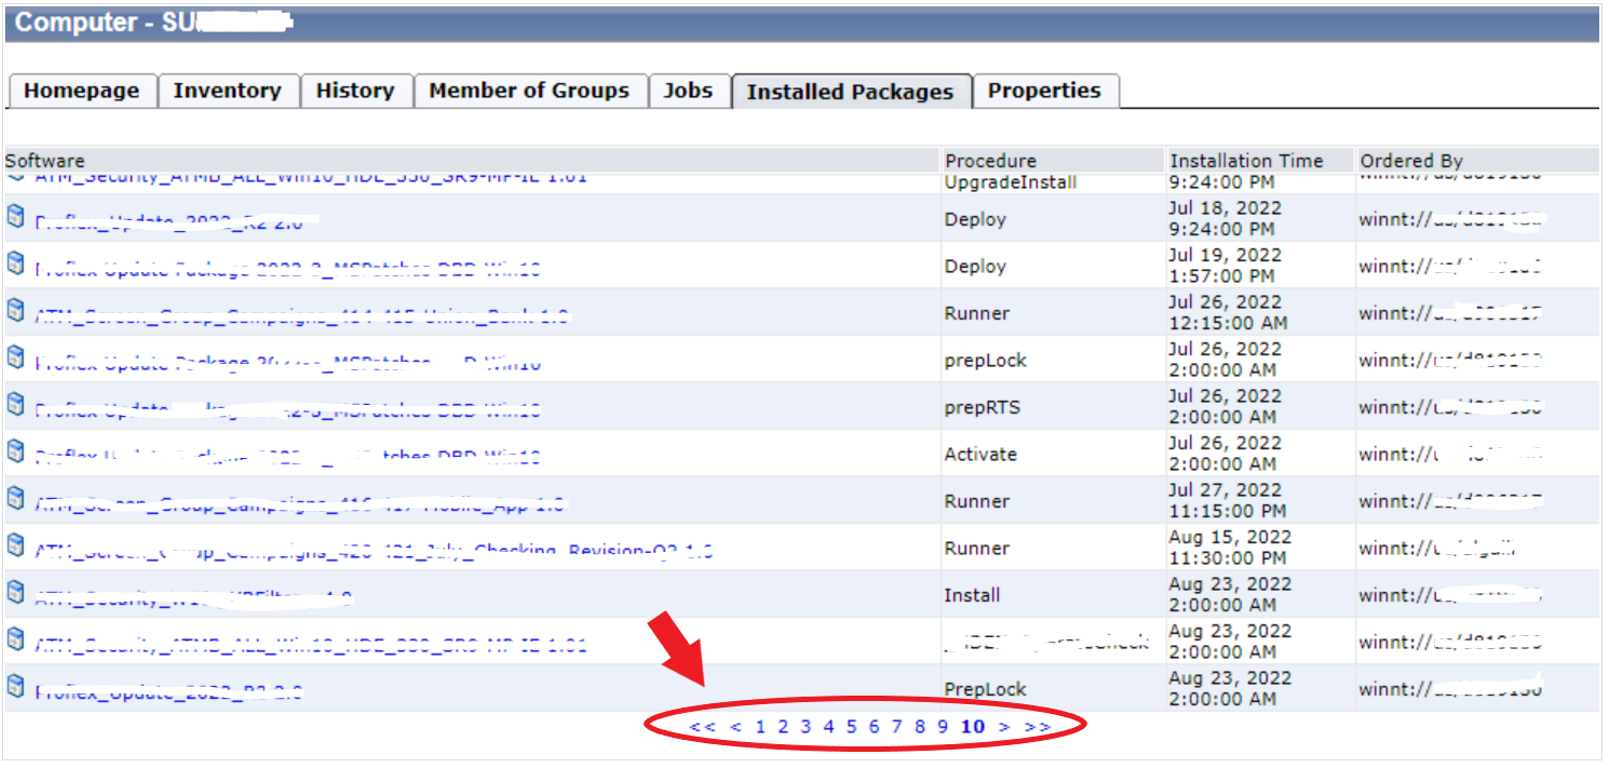Click package icon in Activate row
The width and height of the screenshot is (1607, 767).
point(16,451)
